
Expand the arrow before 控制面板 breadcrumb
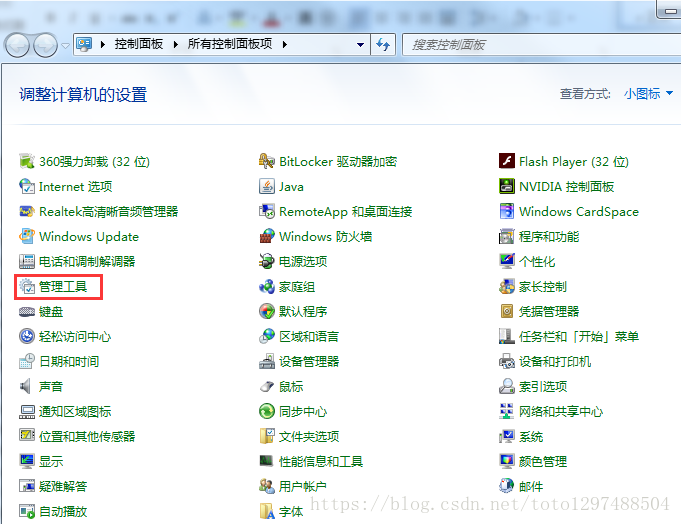[x=102, y=44]
